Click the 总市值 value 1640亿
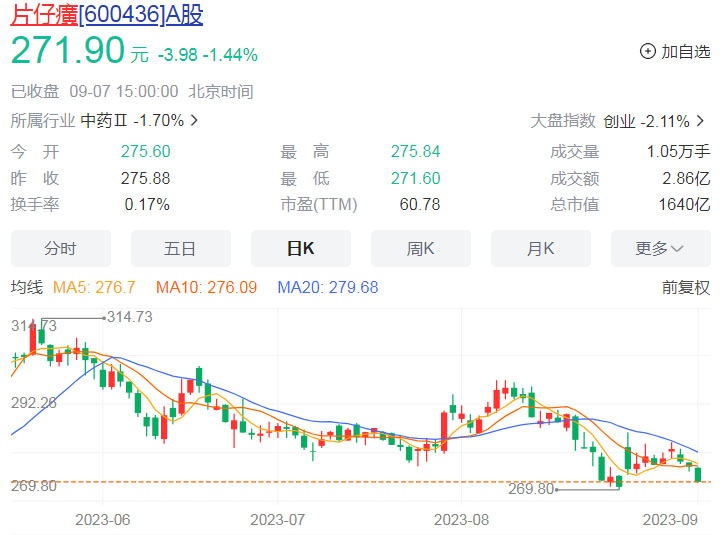 pos(684,204)
